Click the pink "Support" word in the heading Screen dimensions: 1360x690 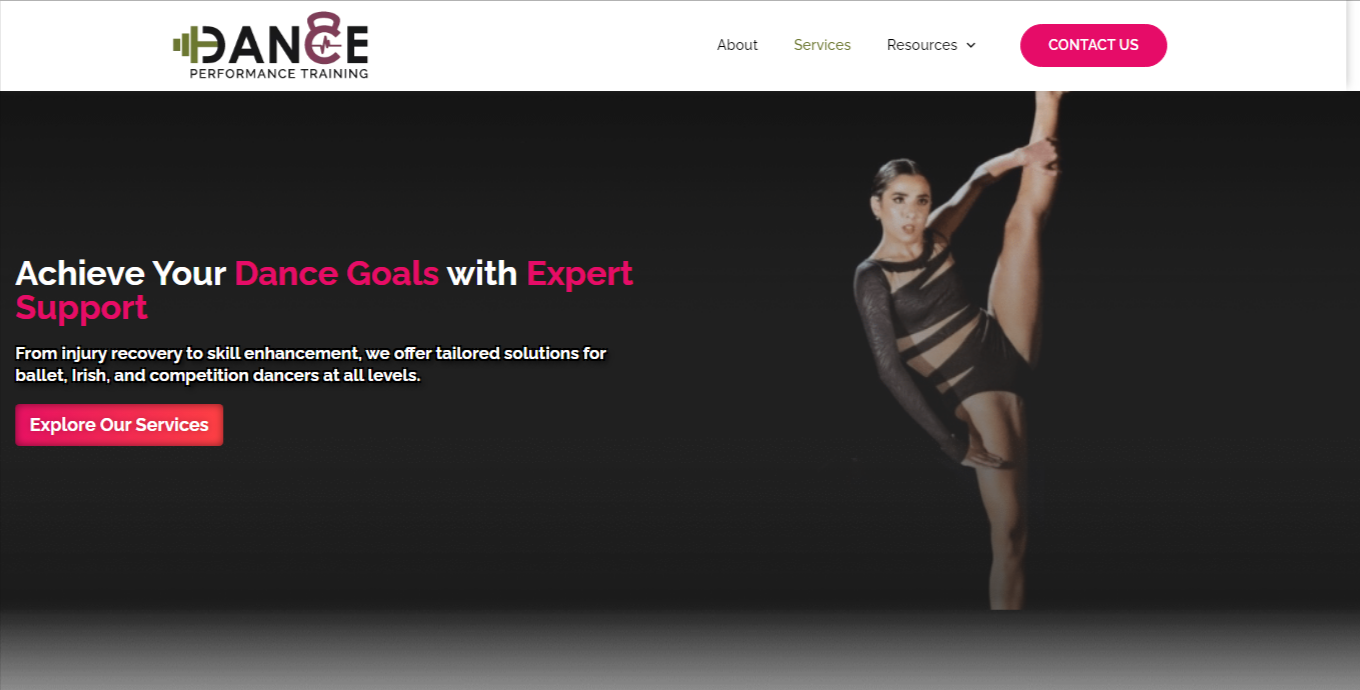(82, 308)
